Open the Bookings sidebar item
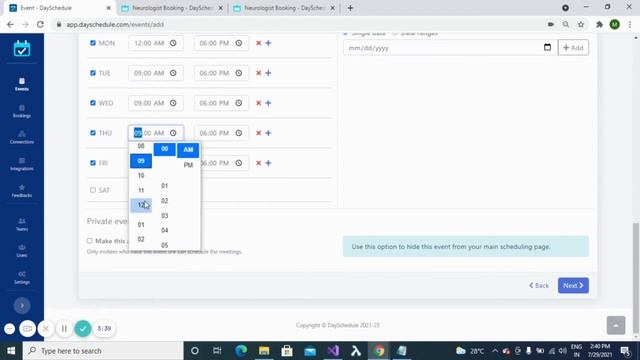The width and height of the screenshot is (640, 360). pos(22,111)
